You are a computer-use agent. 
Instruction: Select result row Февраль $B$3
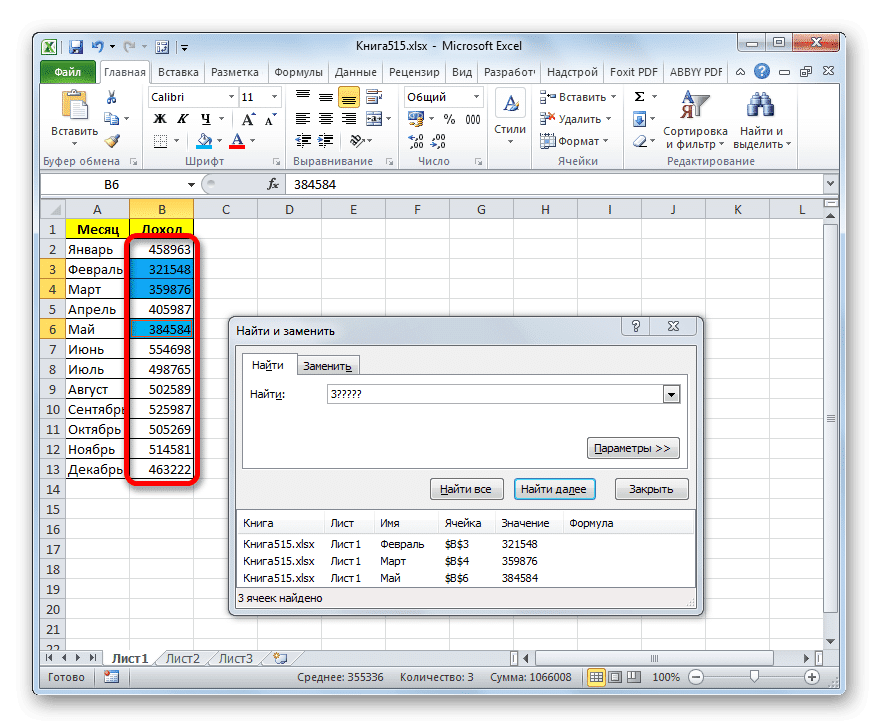(x=465, y=544)
